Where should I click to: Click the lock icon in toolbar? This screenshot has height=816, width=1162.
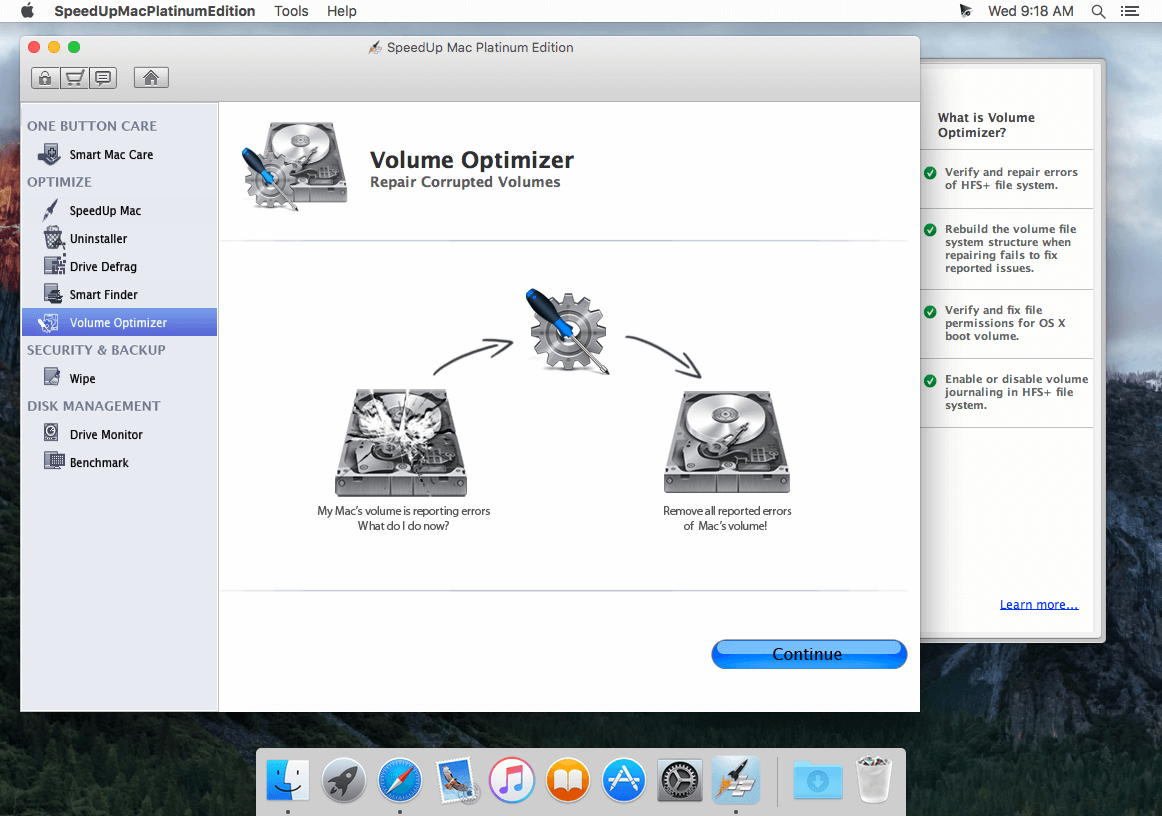click(x=45, y=78)
